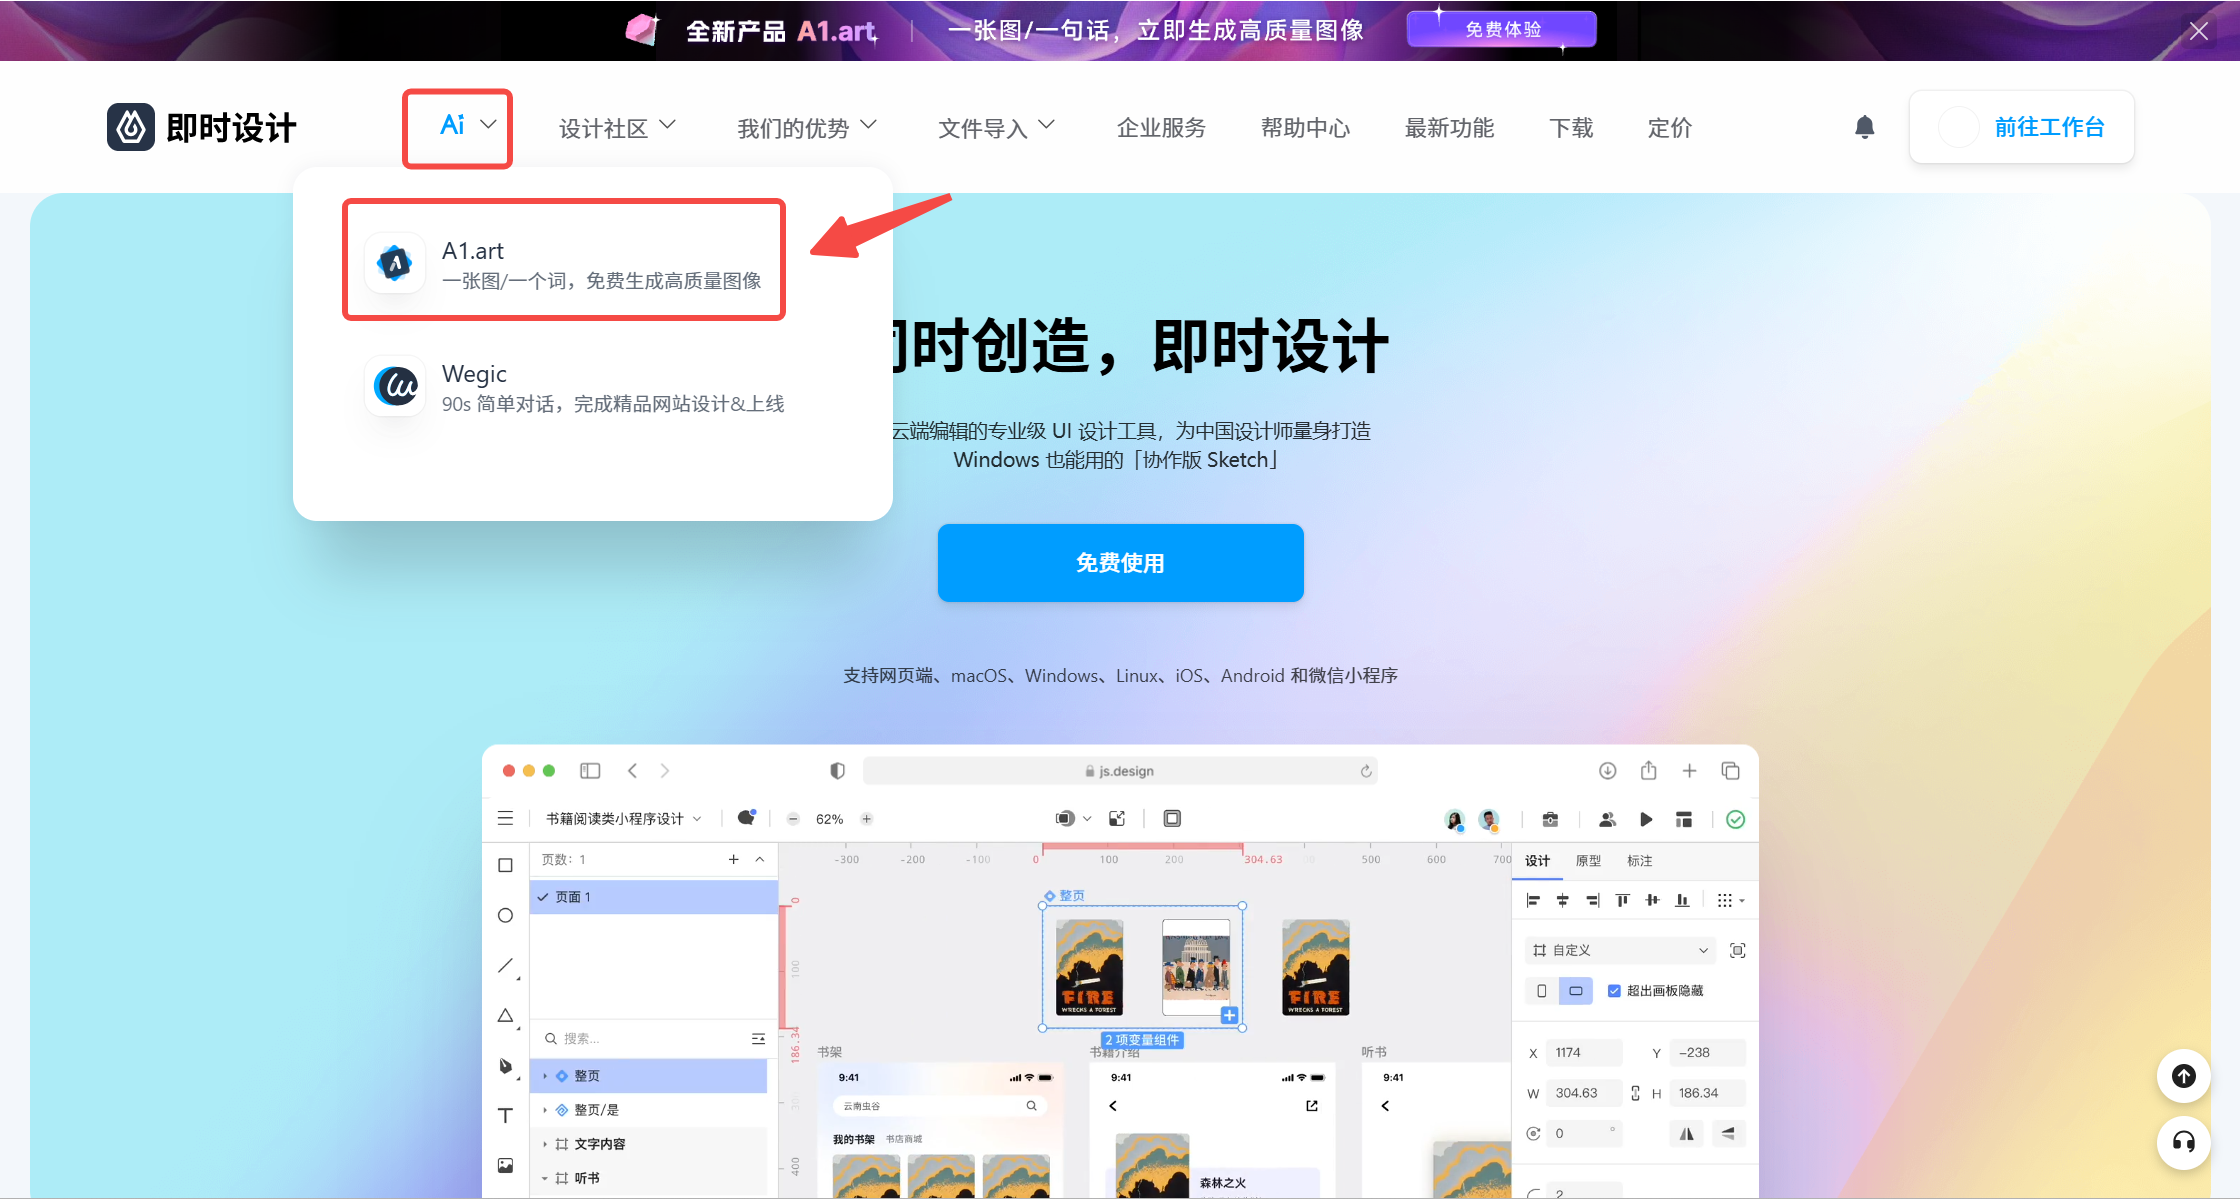Switch to the 设计 tab
Screen dimensions: 2240x1199
[x=1537, y=861]
